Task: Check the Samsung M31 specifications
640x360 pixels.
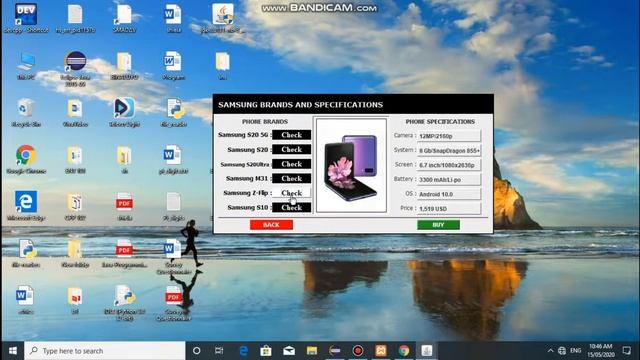Action: pos(291,178)
